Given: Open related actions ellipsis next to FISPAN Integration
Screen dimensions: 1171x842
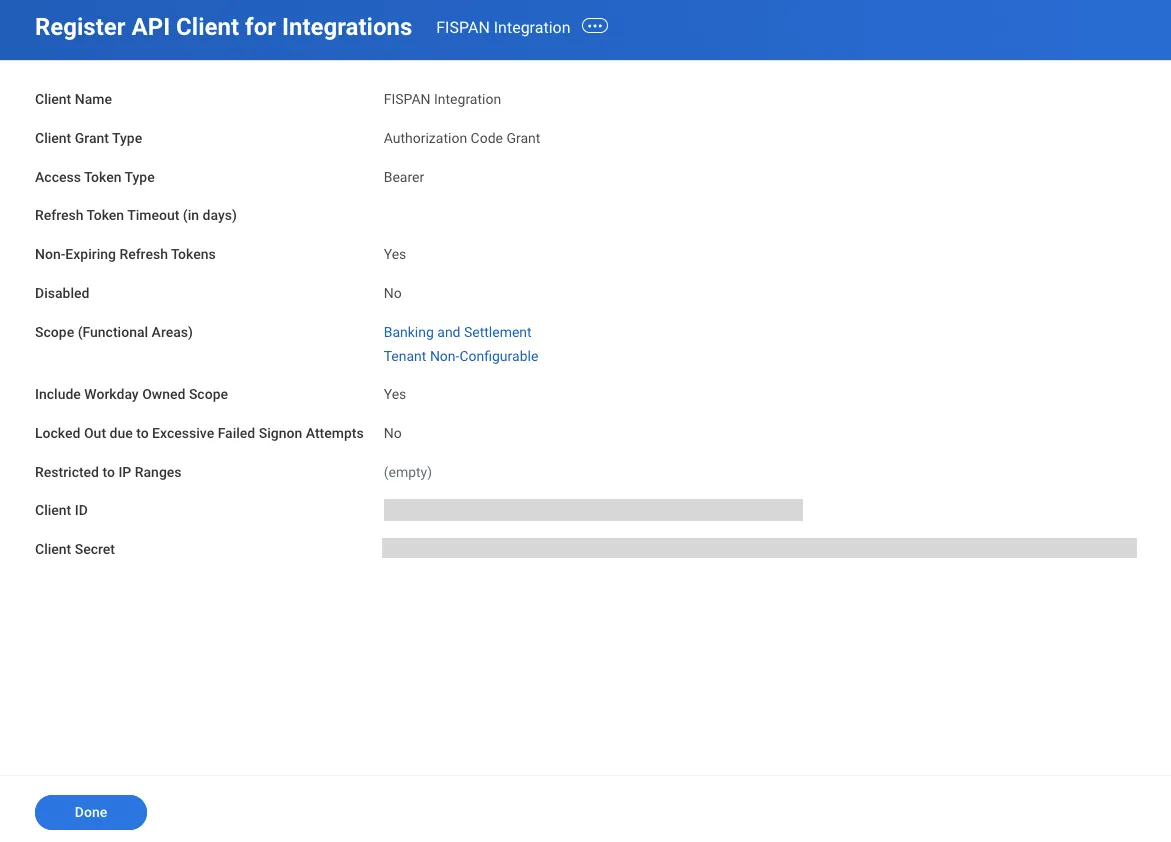Looking at the screenshot, I should click(594, 26).
